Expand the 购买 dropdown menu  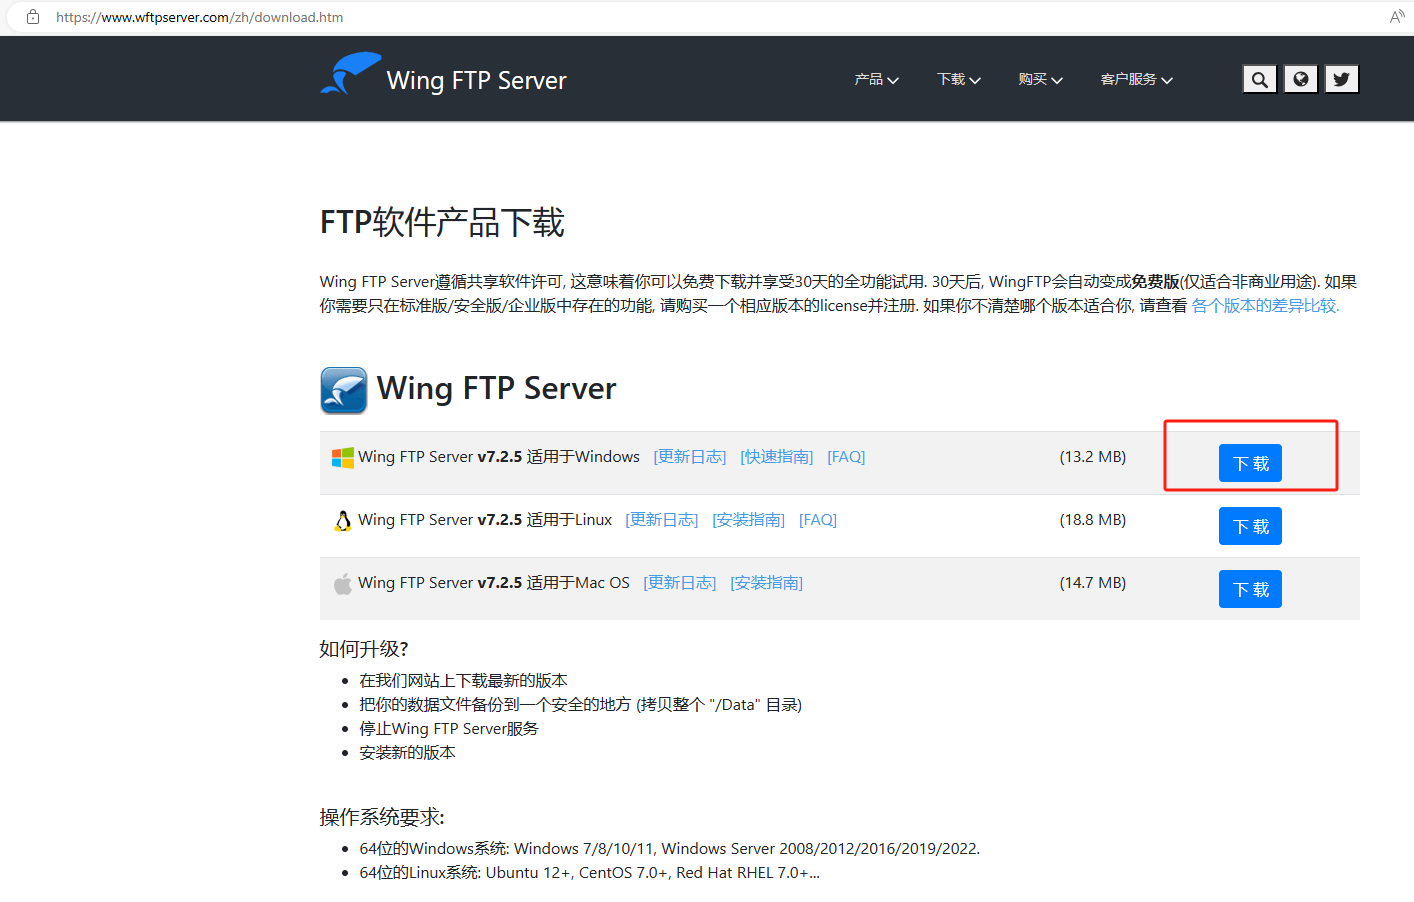point(1041,79)
